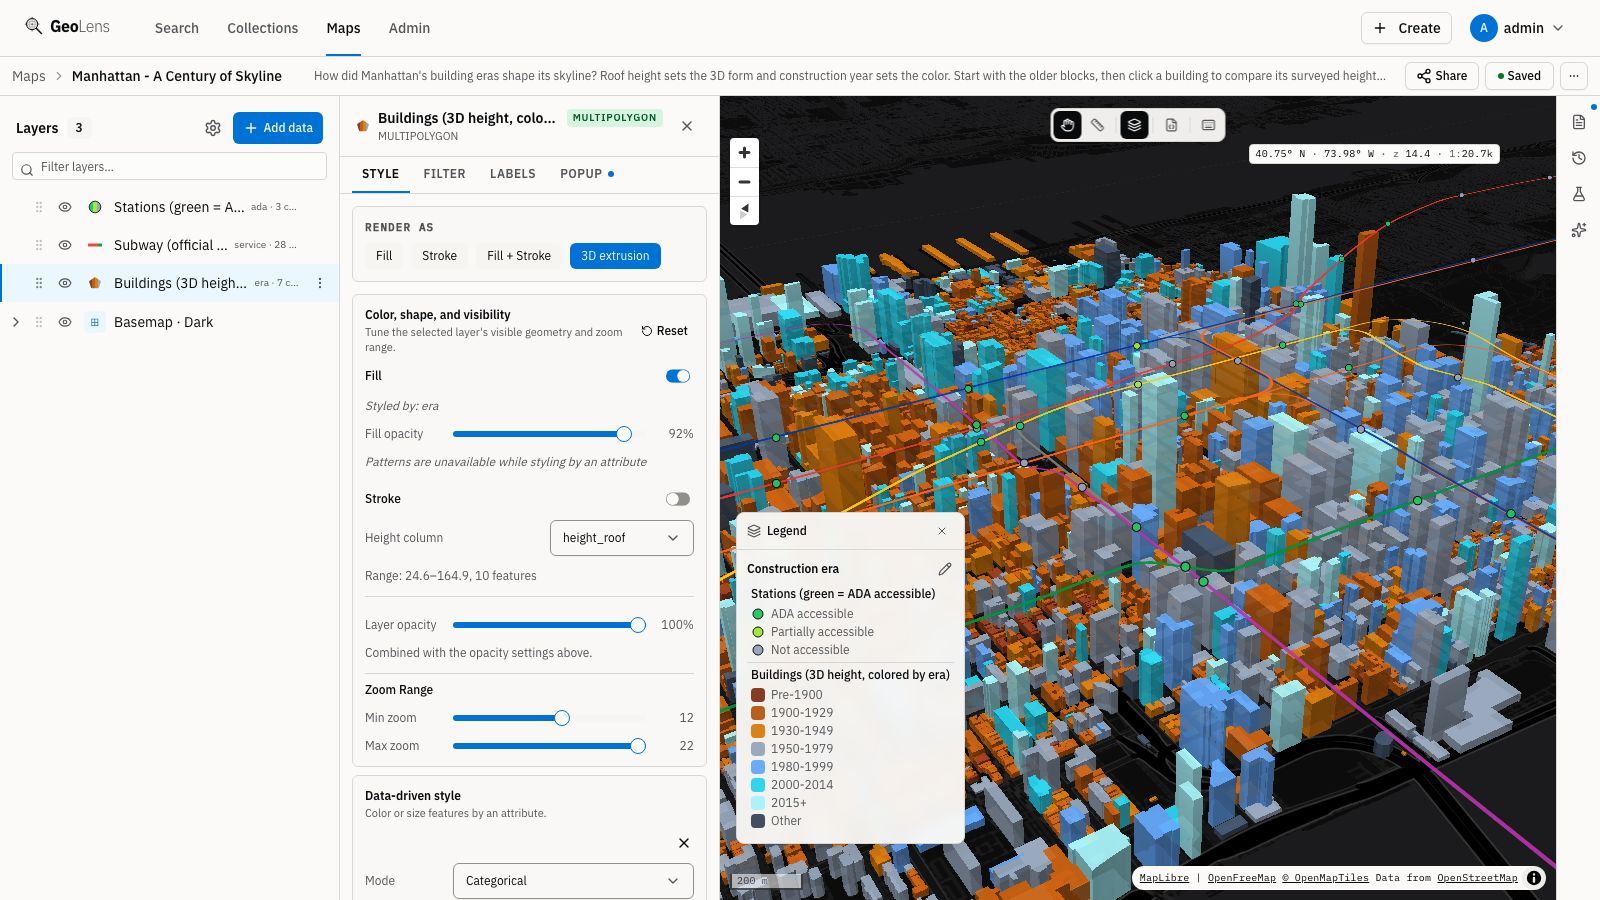Click the Basemap Dark grid icon
Image resolution: width=1600 pixels, height=900 pixels.
point(95,322)
